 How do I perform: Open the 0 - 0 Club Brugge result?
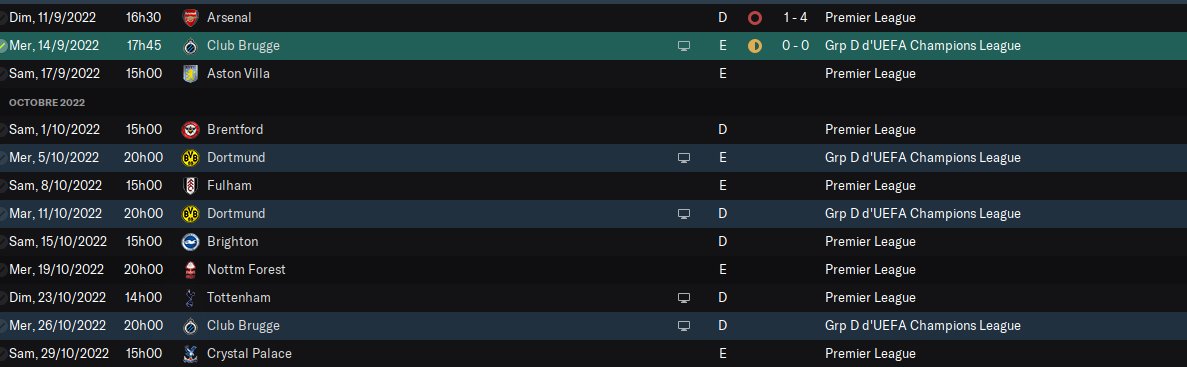pyautogui.click(x=796, y=45)
